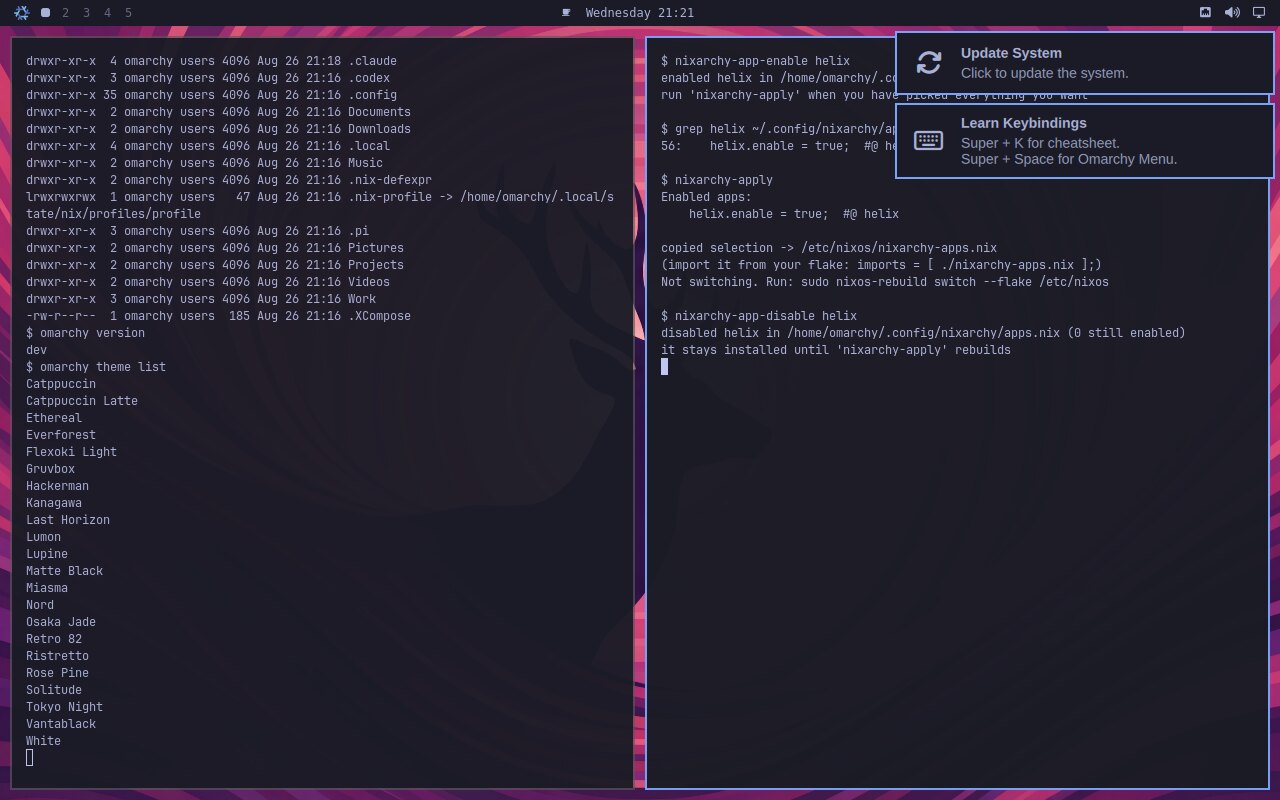The image size is (1280, 800).
Task: Click 'Click to update the system.' text
Action: coord(1044,73)
